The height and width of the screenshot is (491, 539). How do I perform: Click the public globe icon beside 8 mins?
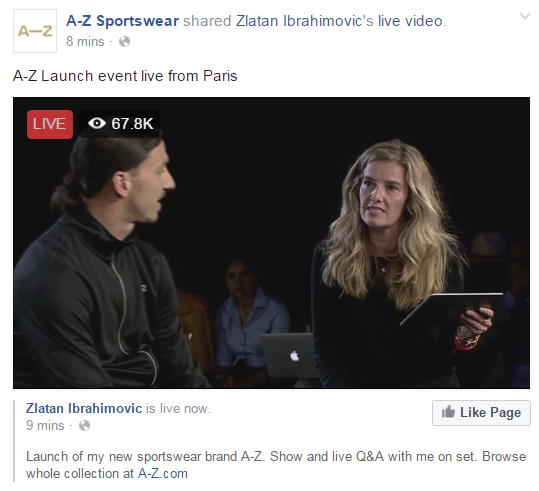pyautogui.click(x=124, y=42)
